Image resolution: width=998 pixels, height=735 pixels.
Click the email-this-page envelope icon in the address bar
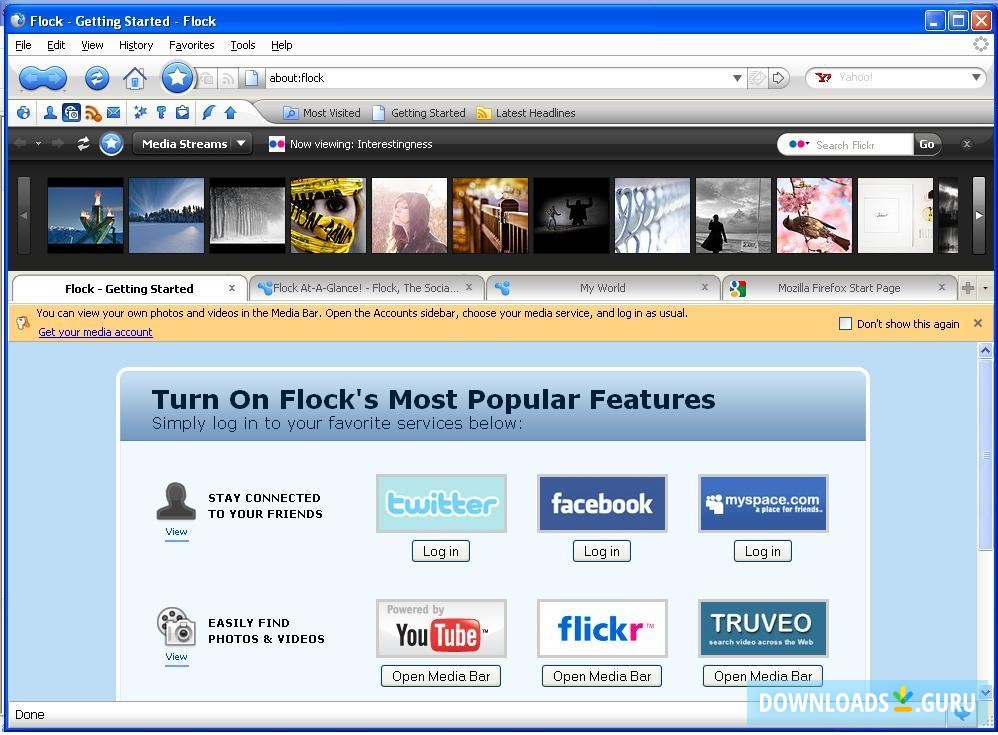pyautogui.click(x=757, y=78)
